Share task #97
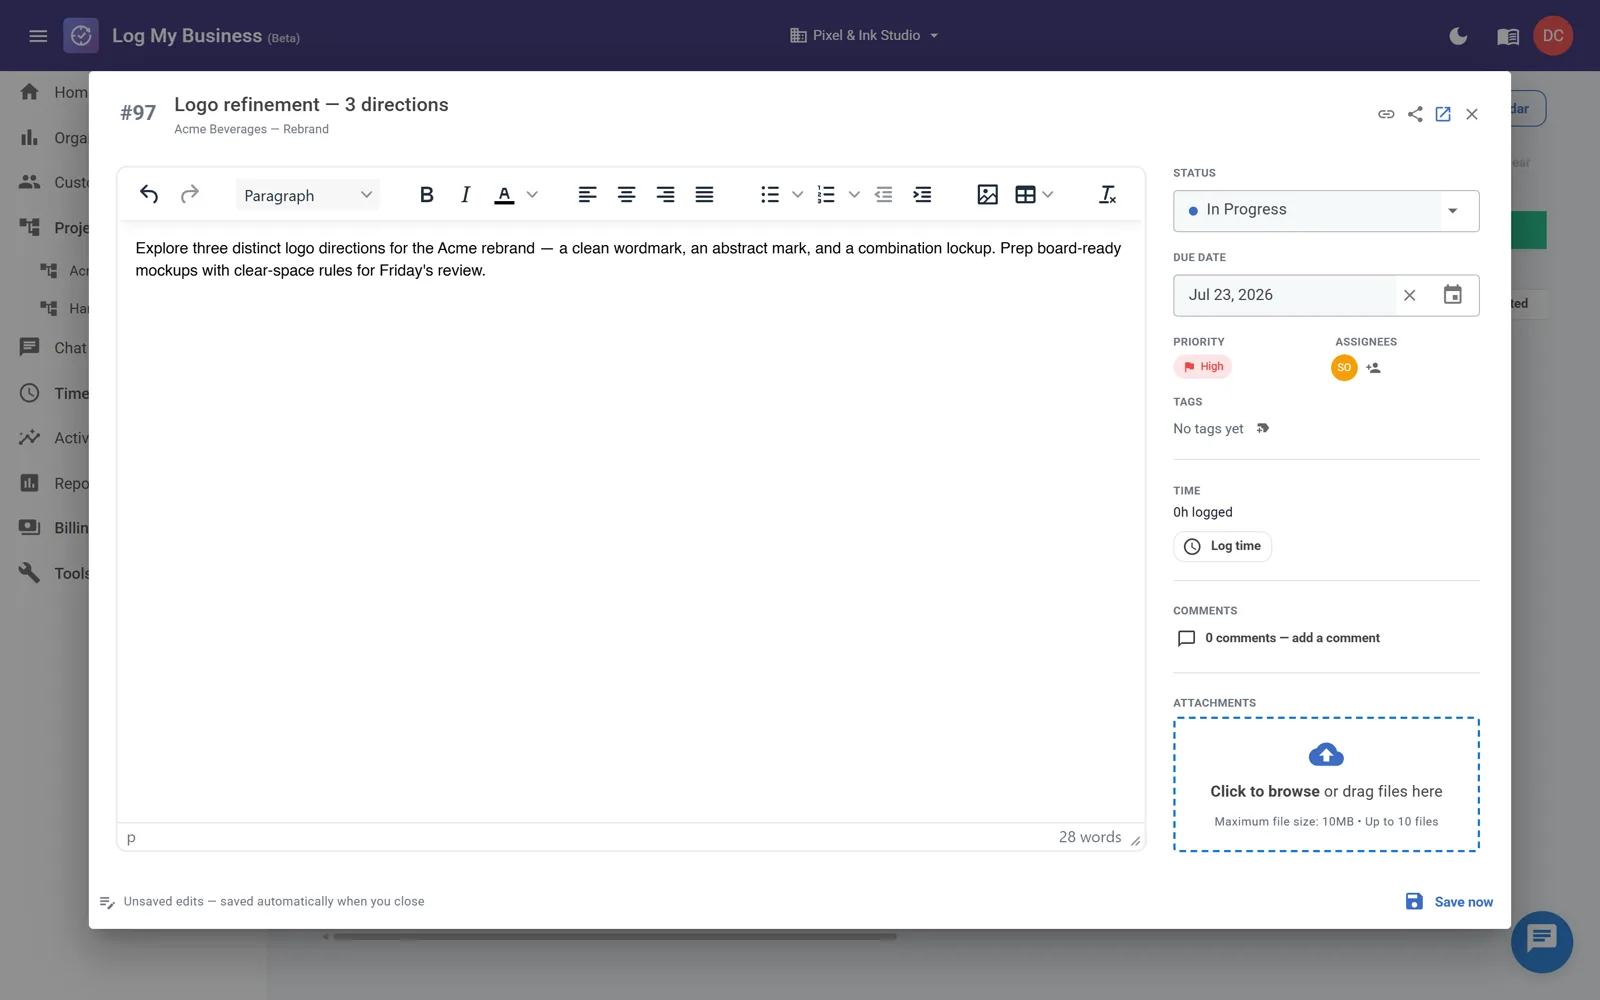The width and height of the screenshot is (1600, 1000). pos(1415,114)
